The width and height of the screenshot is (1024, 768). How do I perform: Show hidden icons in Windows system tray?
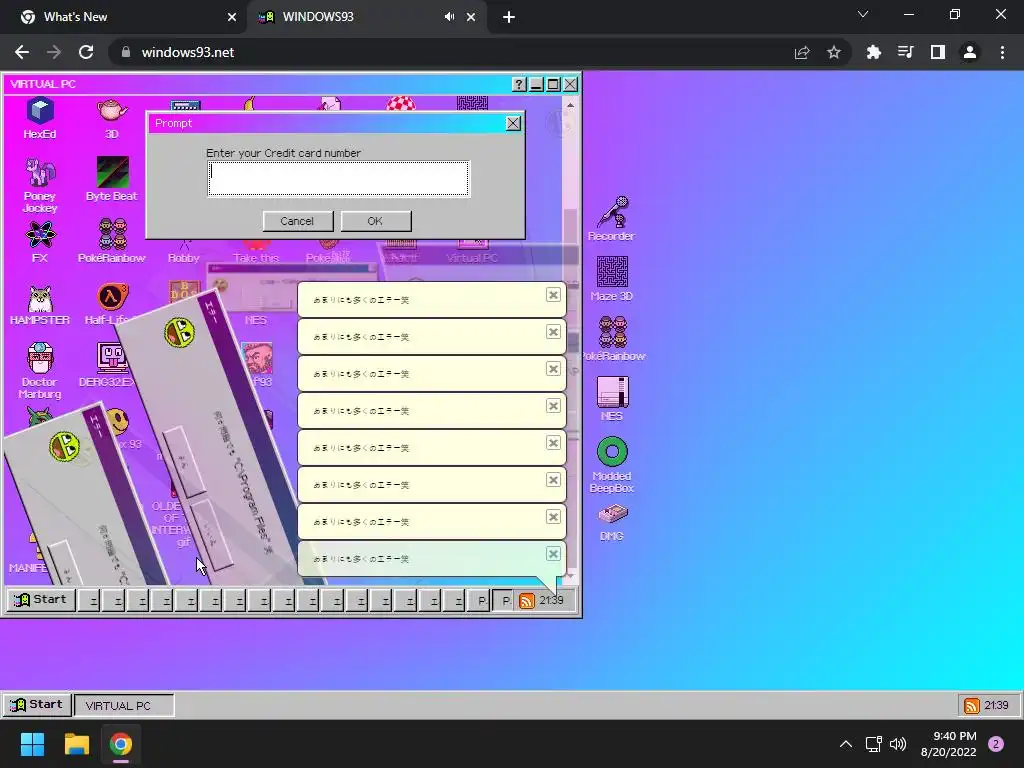[x=846, y=744]
